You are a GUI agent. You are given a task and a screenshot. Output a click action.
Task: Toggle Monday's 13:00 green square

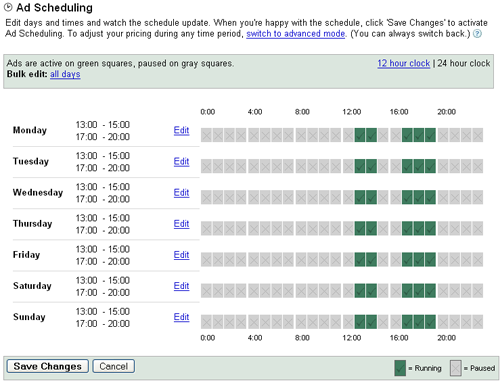point(360,135)
